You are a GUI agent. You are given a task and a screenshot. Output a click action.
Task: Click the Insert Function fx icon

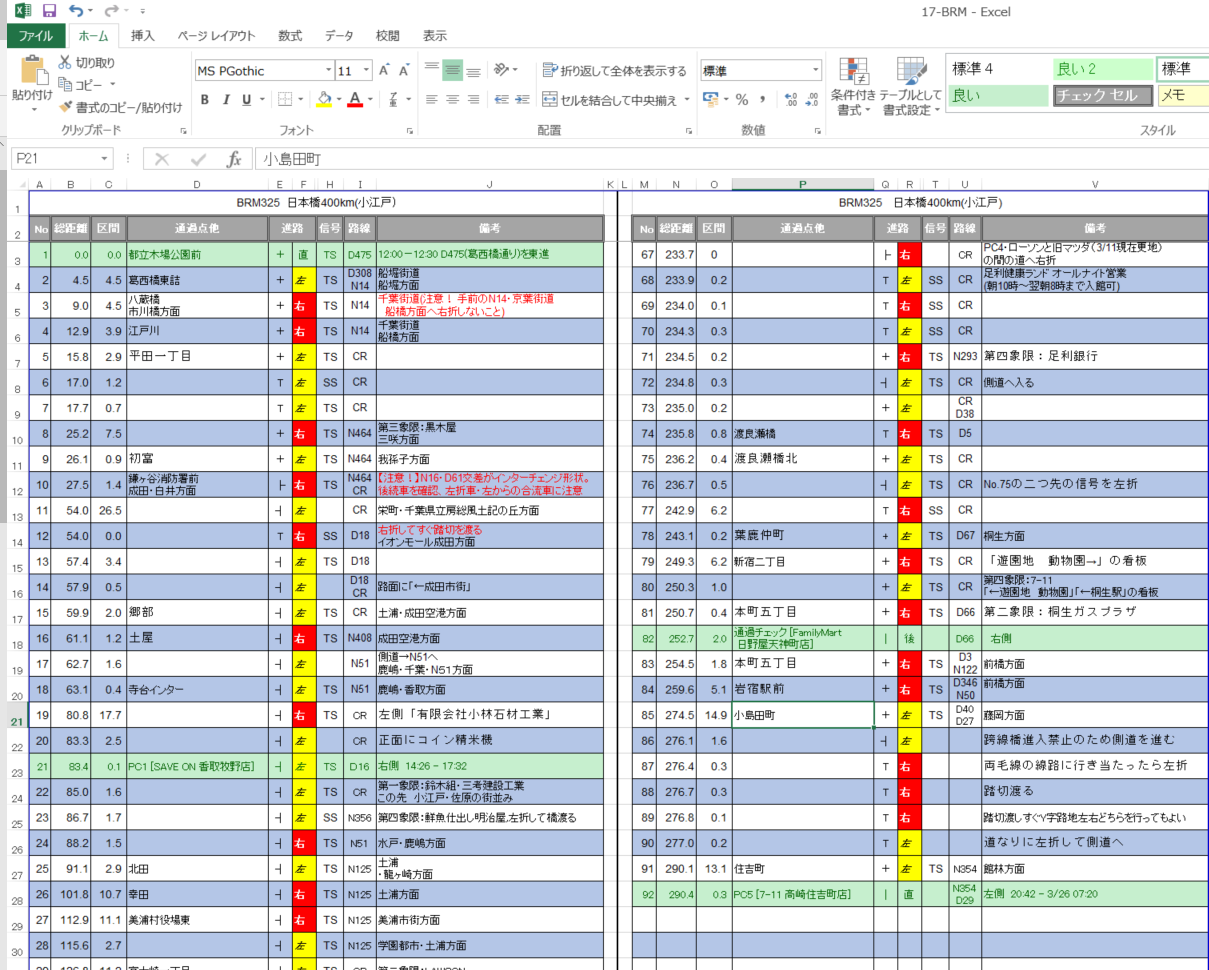coord(234,159)
